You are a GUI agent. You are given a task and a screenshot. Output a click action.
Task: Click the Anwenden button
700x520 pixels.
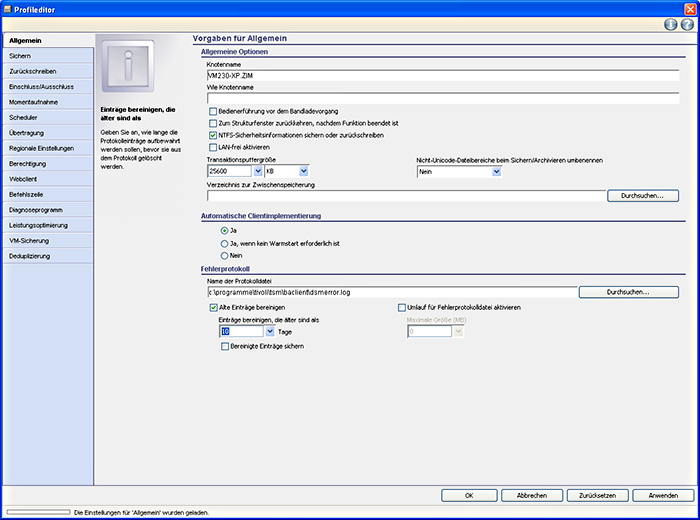[x=662, y=495]
